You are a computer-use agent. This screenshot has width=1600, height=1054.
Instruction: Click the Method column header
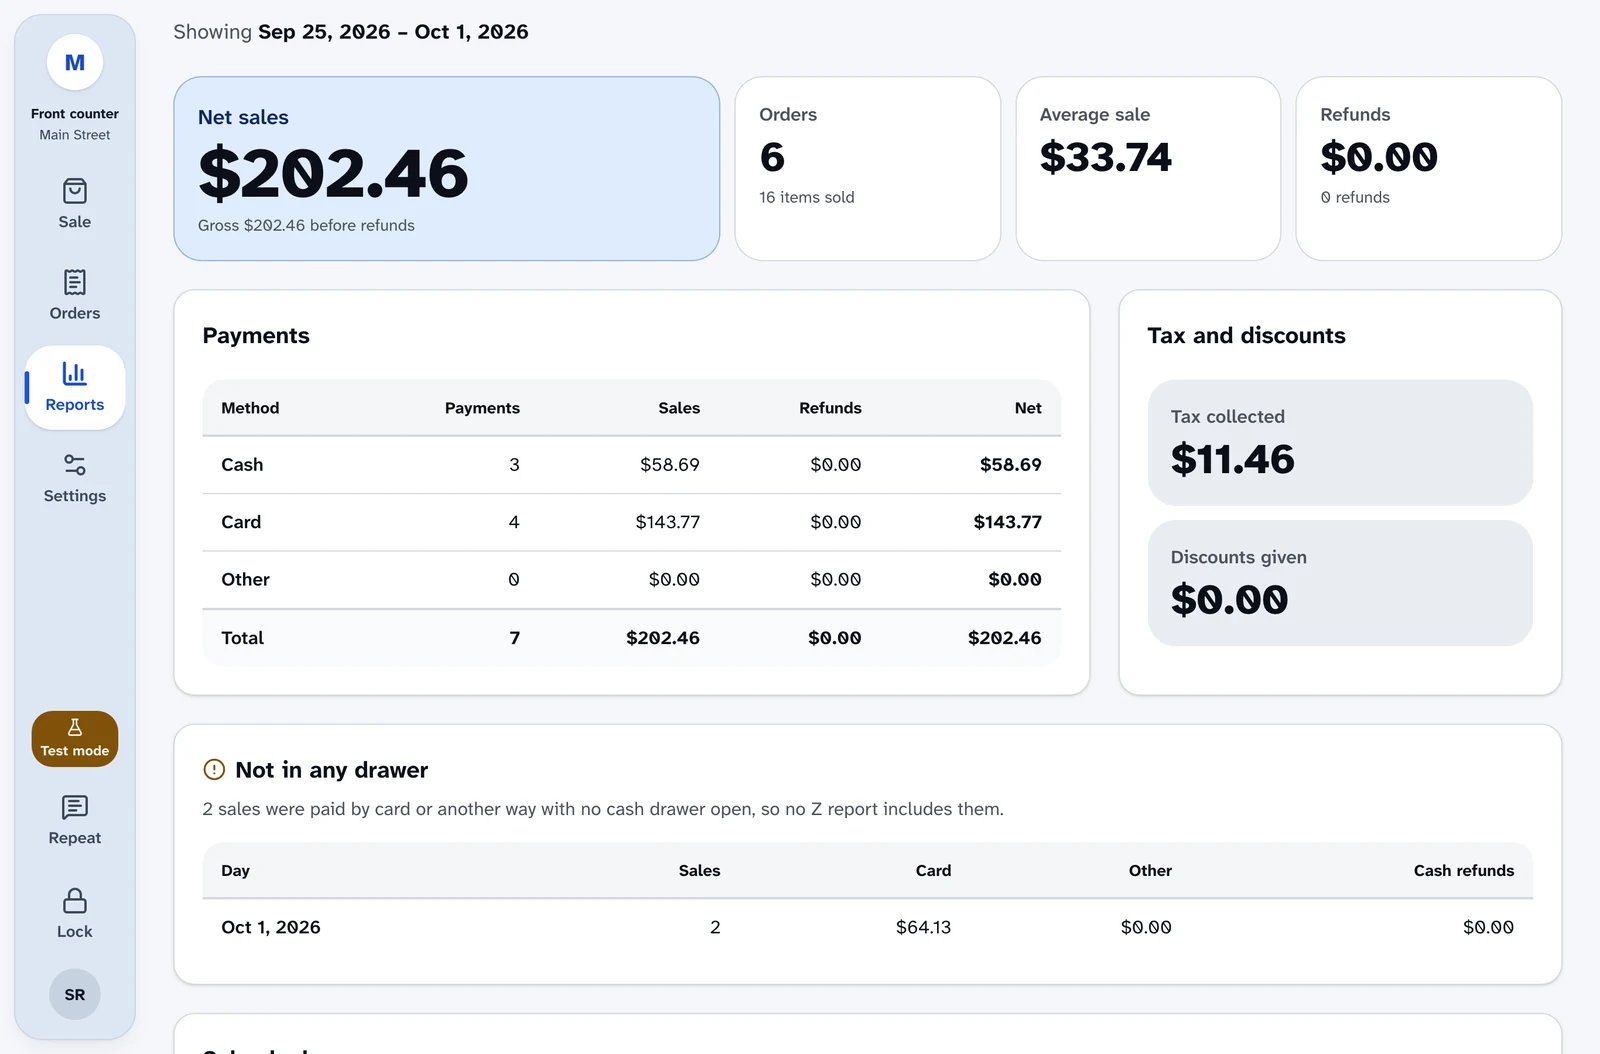point(250,408)
